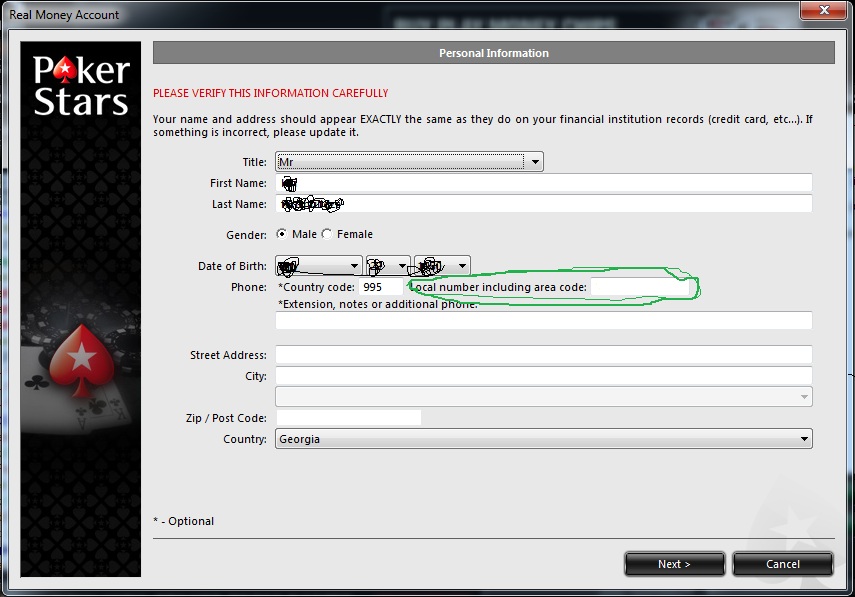Close the Real Money Account window

pyautogui.click(x=824, y=10)
